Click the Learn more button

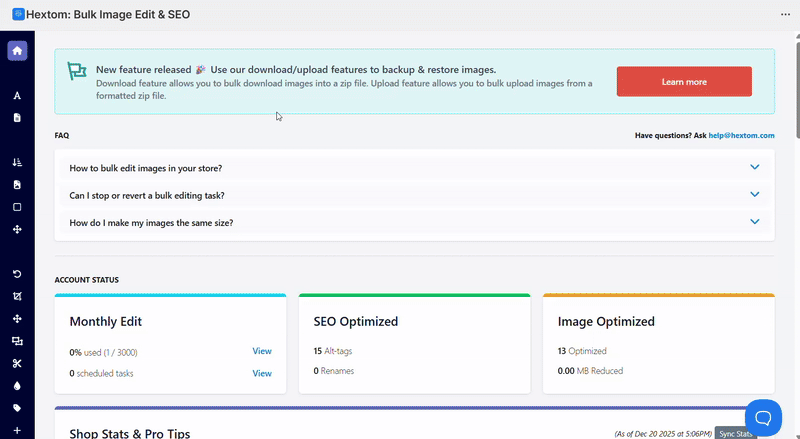click(684, 82)
